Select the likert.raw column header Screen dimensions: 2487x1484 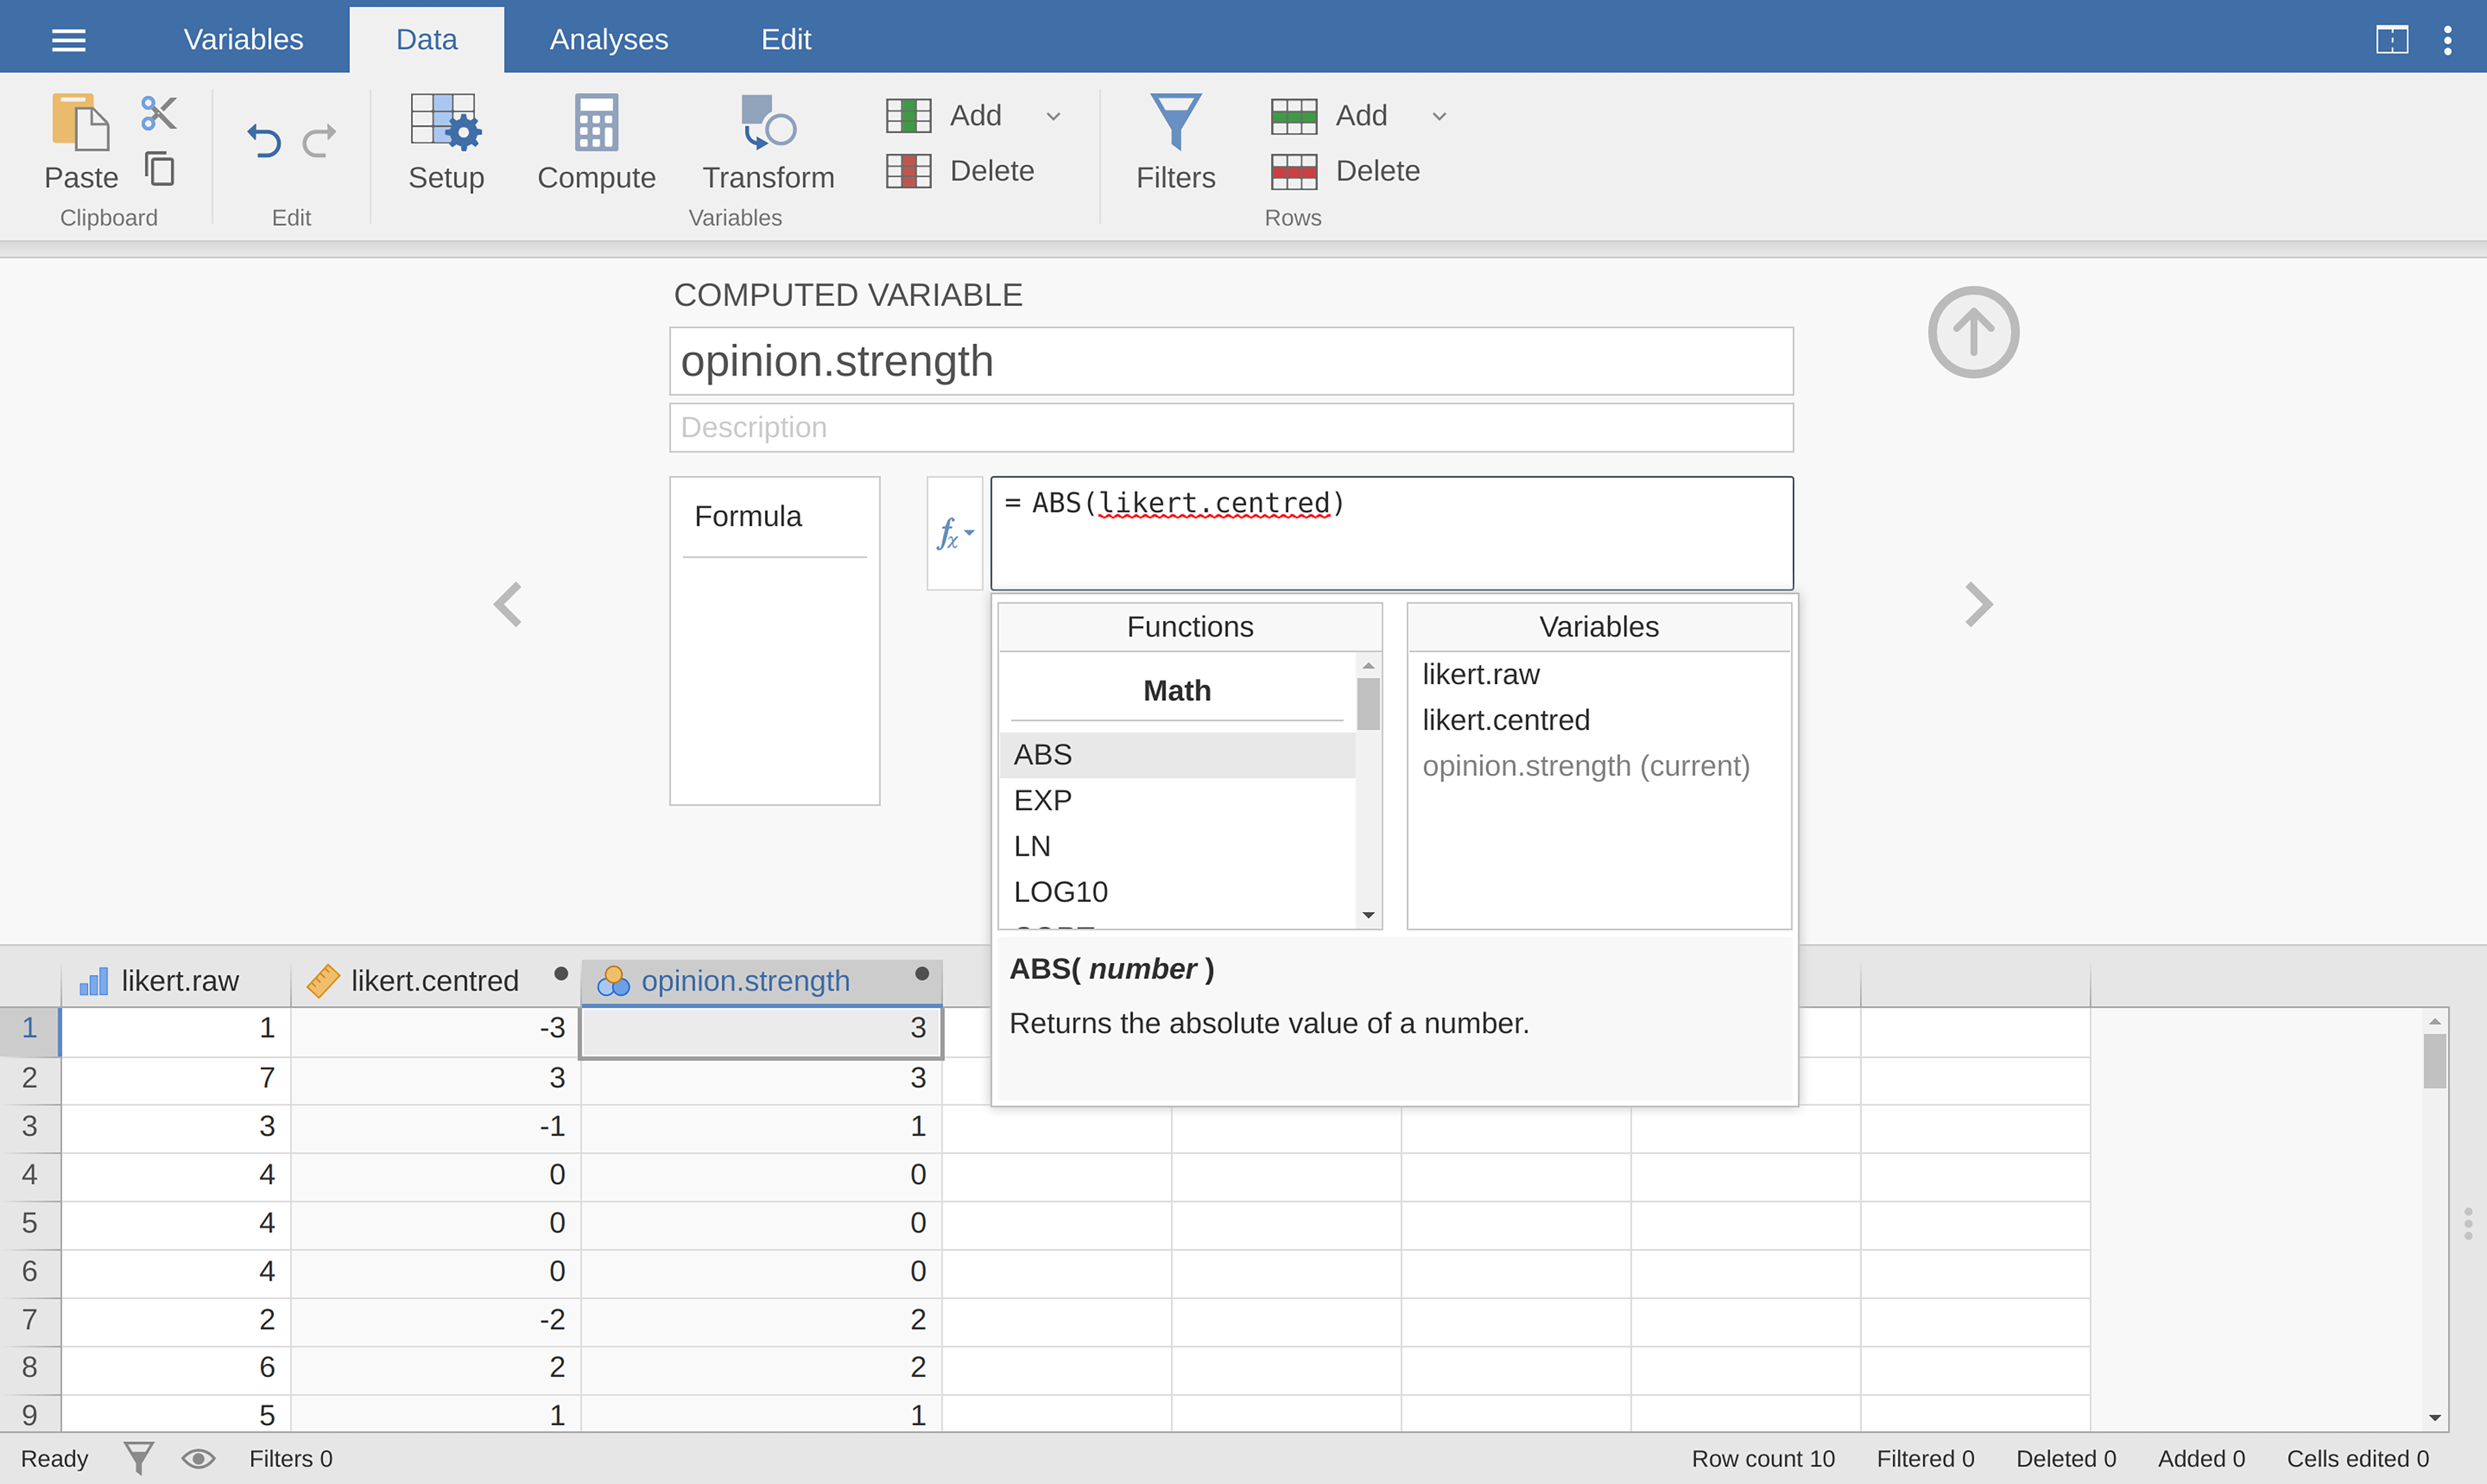click(x=176, y=981)
